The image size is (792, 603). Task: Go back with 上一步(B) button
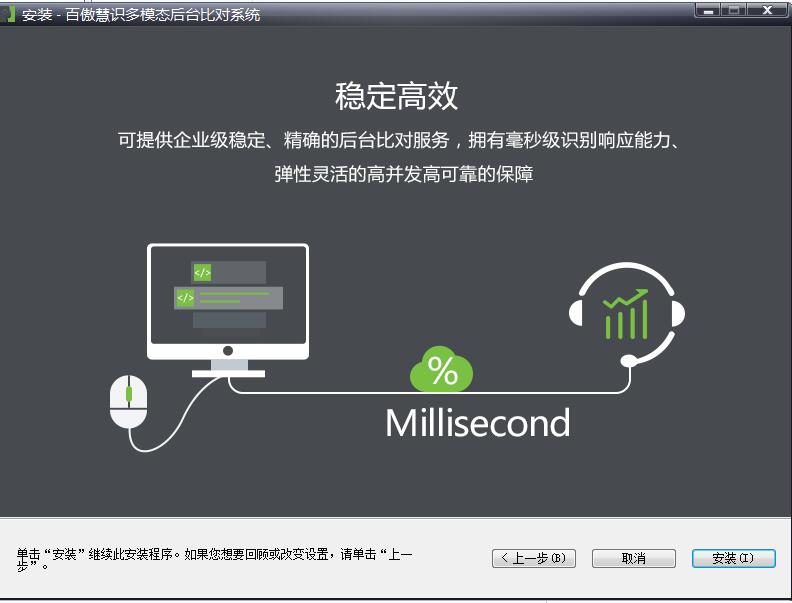click(534, 558)
